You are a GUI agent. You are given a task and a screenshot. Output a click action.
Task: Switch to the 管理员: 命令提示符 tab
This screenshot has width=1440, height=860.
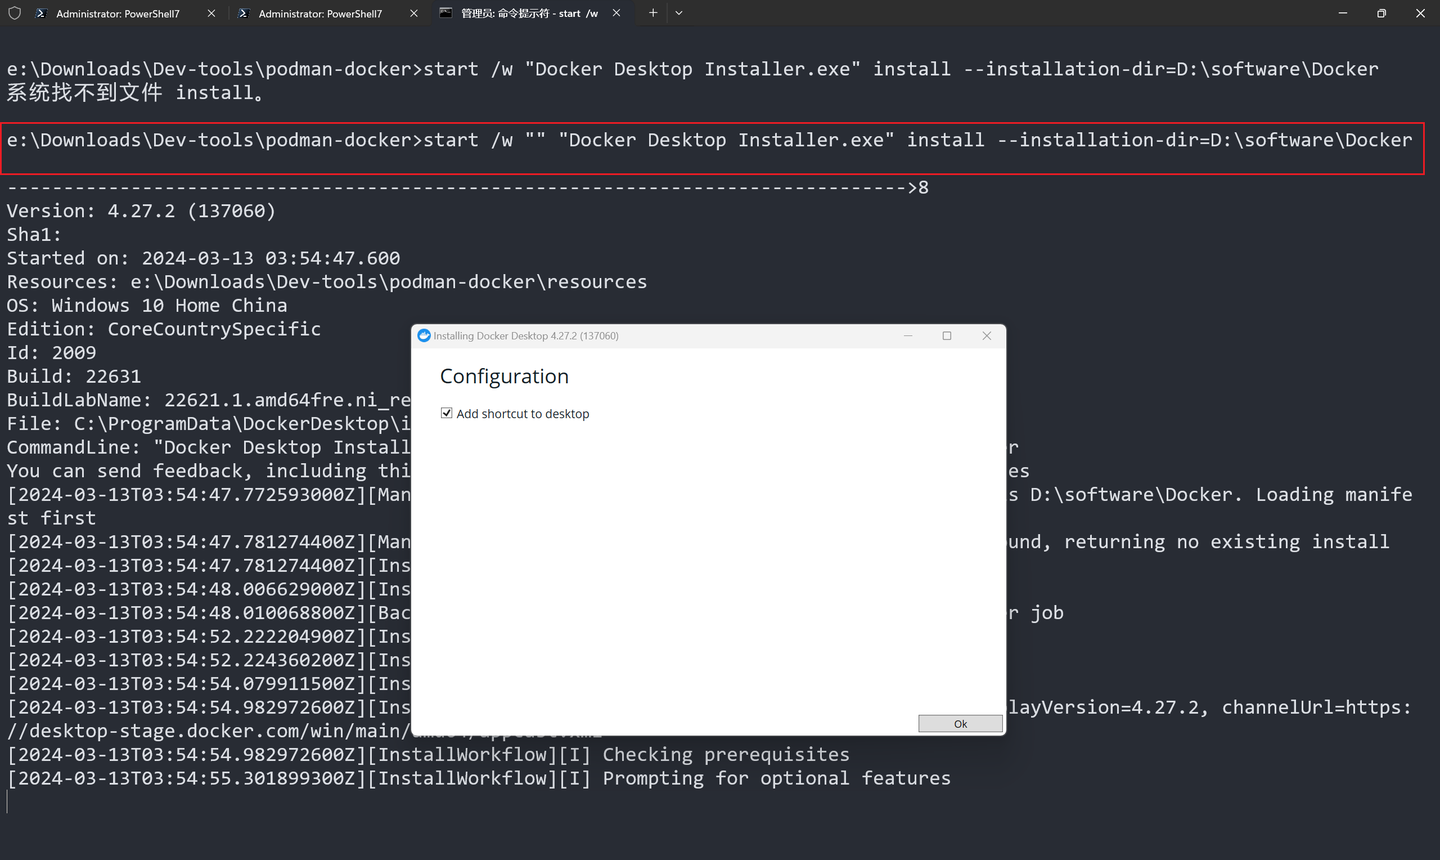pyautogui.click(x=530, y=13)
